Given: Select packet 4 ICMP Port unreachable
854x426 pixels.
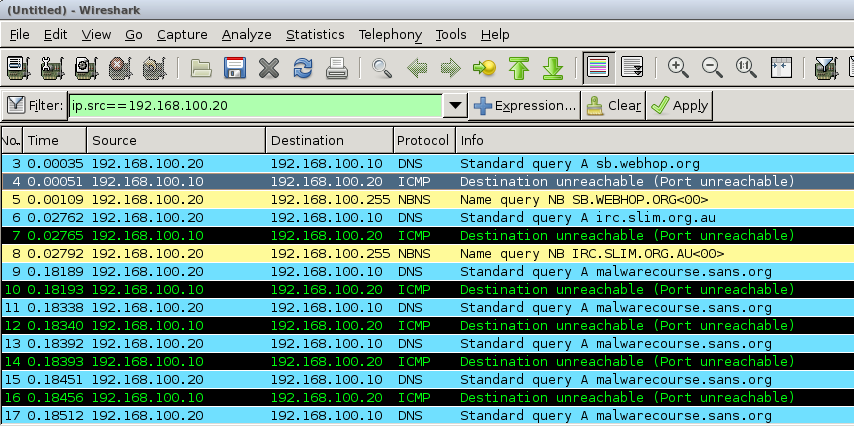Looking at the screenshot, I should (x=428, y=181).
